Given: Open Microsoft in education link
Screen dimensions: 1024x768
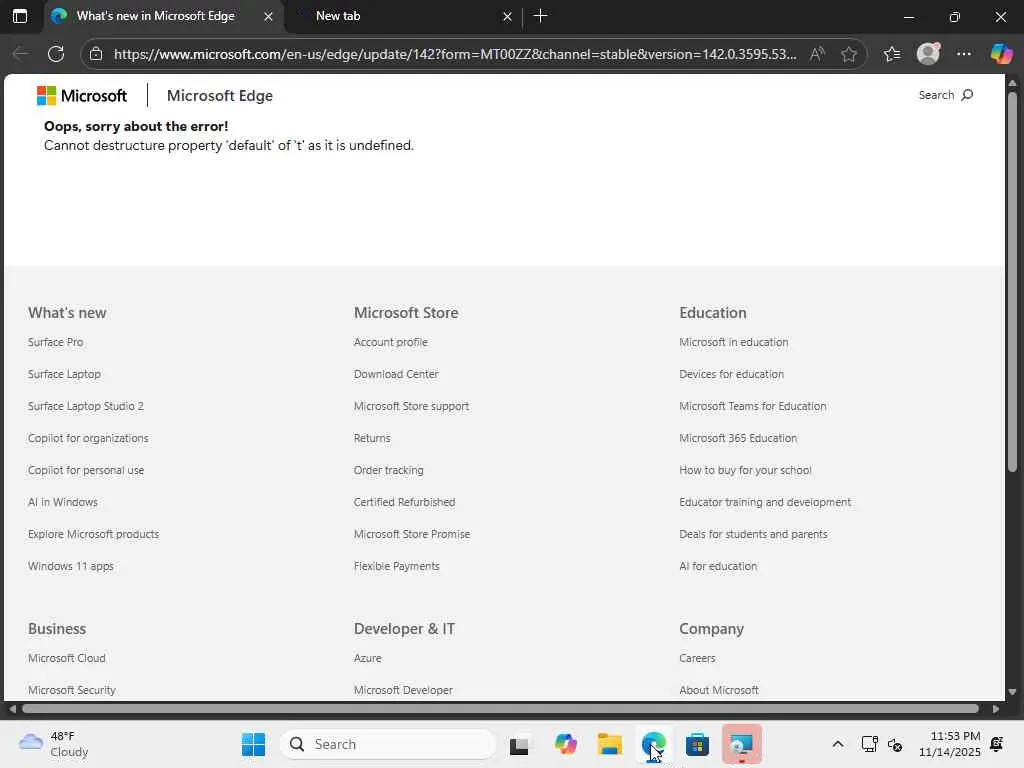Looking at the screenshot, I should pyautogui.click(x=733, y=342).
